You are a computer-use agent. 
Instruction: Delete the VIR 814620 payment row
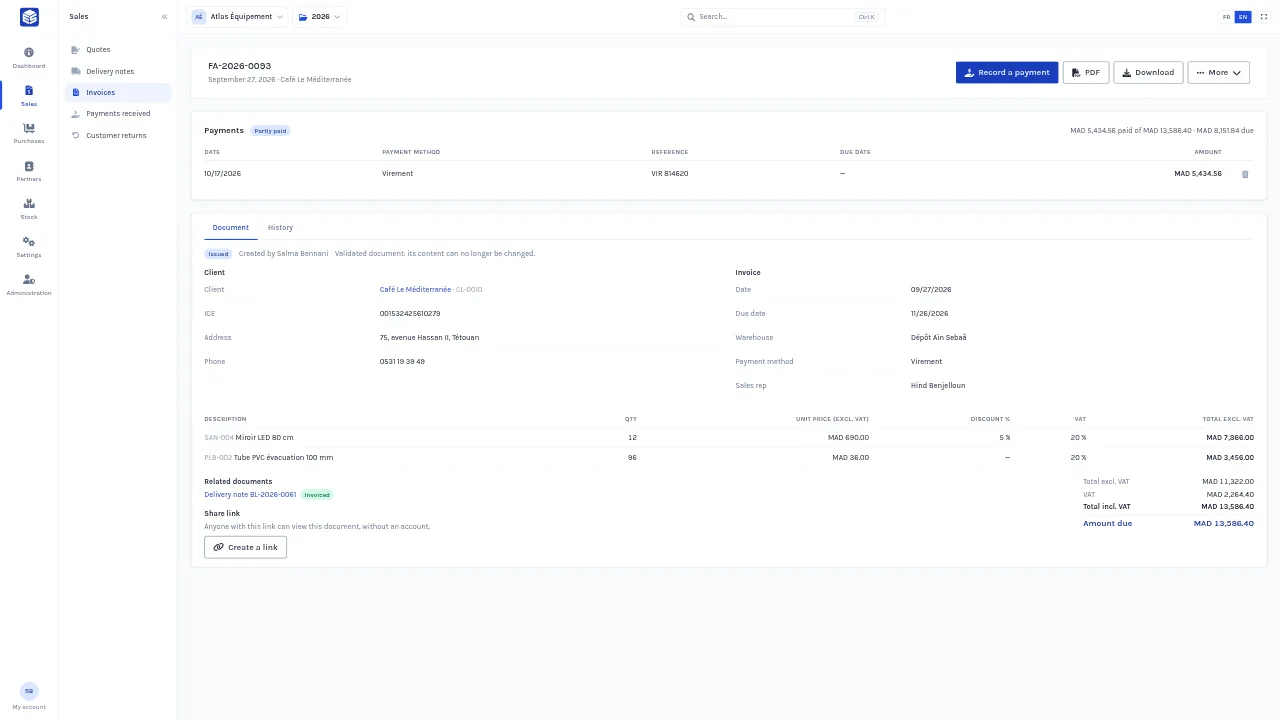click(1245, 174)
